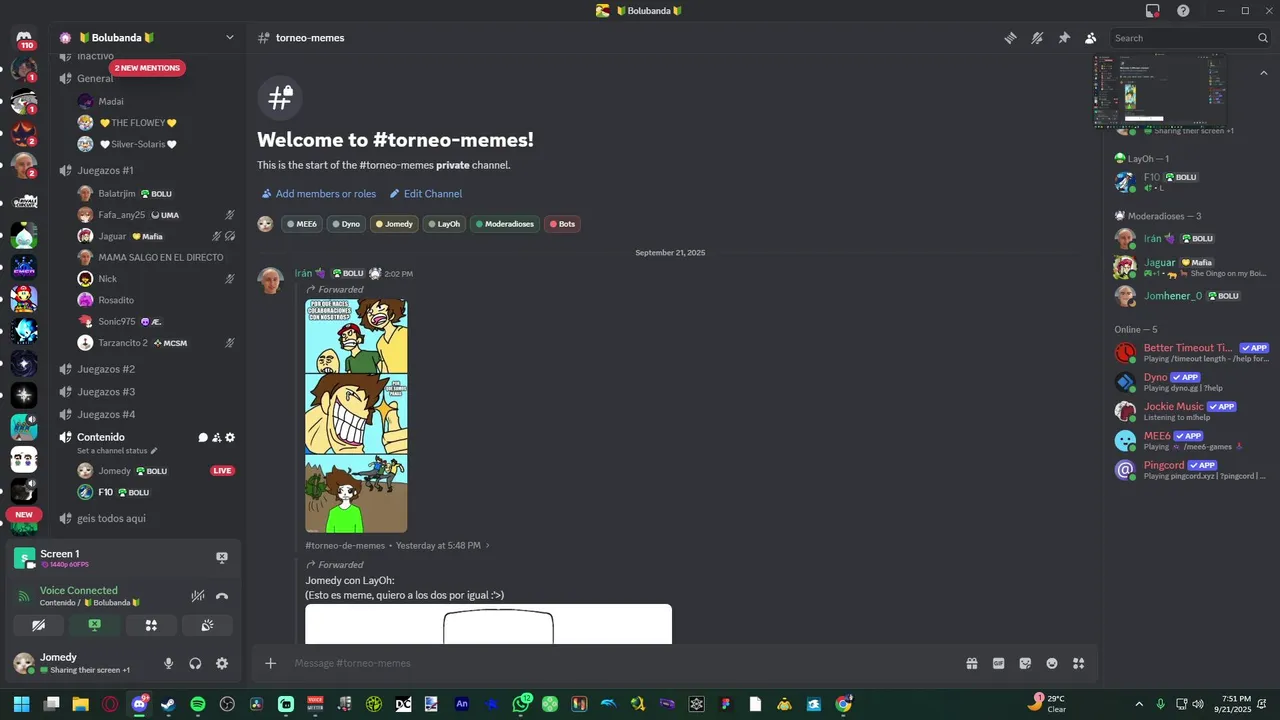Screen dimensions: 1280x720
Task: Open the Soundboard button
Action: [x=208, y=625]
